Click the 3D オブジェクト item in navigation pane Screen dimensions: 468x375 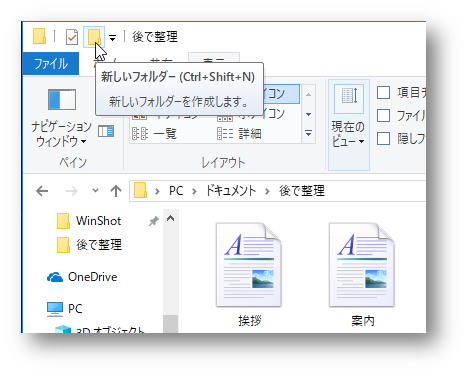point(110,330)
